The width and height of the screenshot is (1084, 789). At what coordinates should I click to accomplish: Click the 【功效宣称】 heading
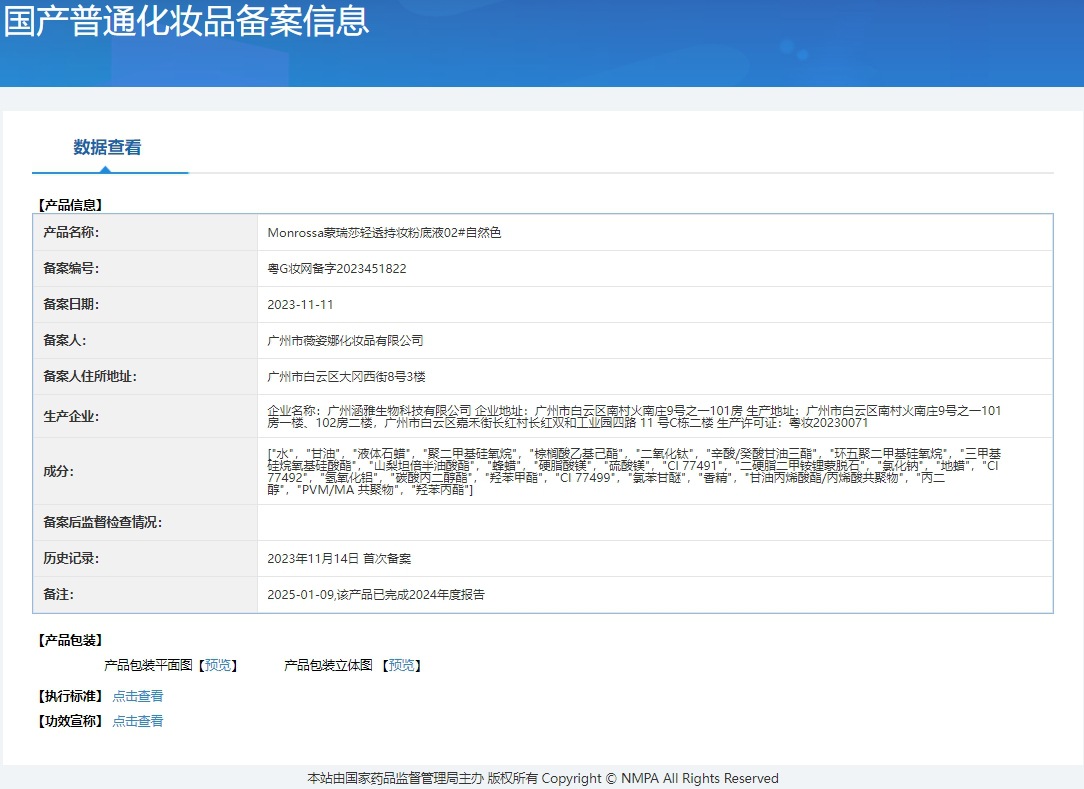70,721
